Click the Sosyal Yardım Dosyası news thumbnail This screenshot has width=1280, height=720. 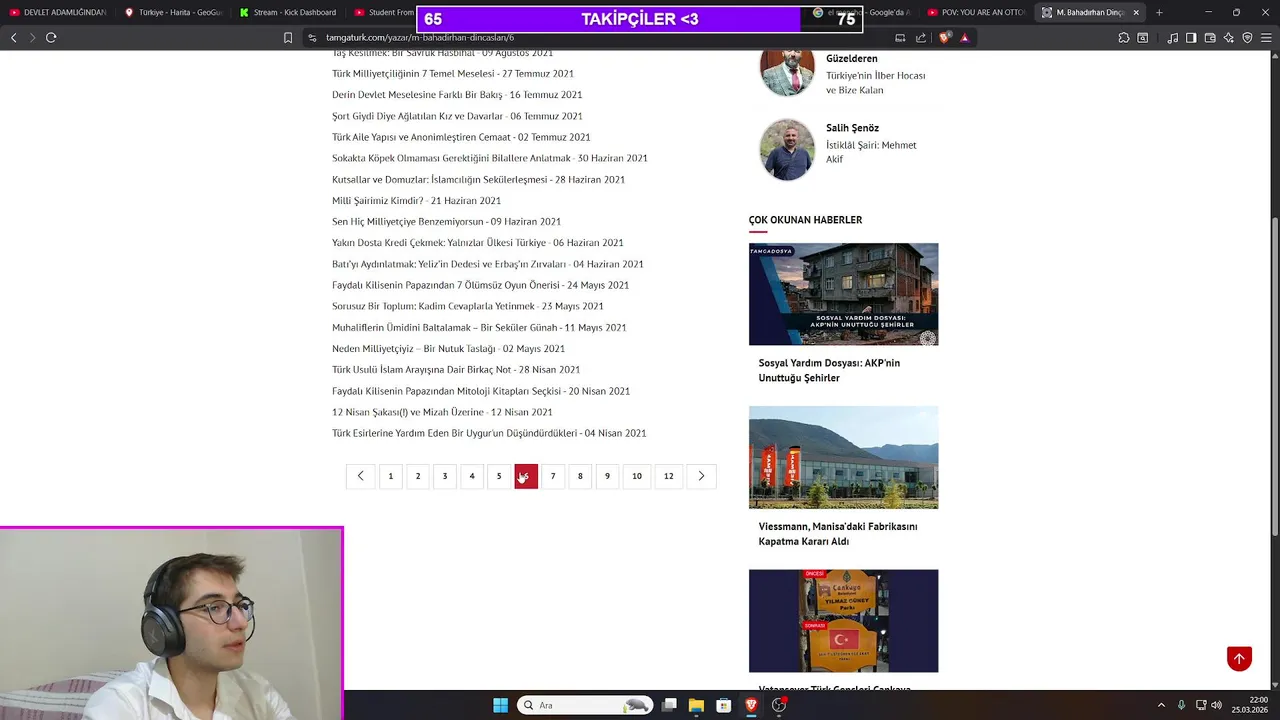(x=843, y=294)
